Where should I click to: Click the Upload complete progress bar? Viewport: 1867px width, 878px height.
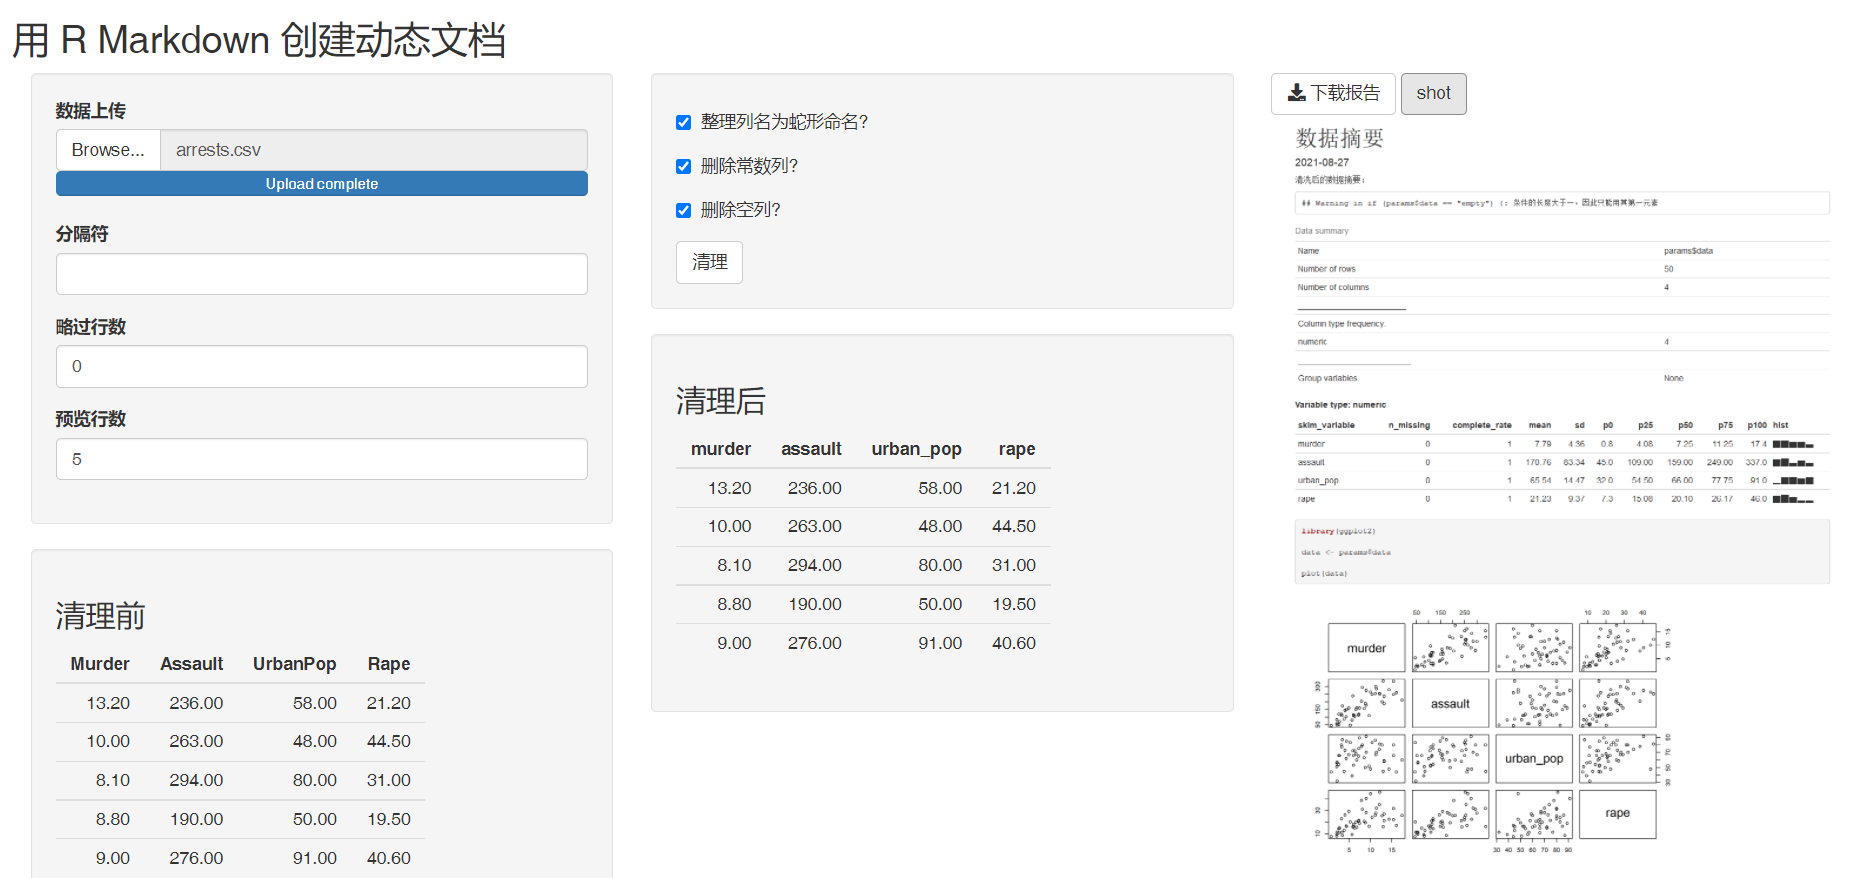click(322, 184)
